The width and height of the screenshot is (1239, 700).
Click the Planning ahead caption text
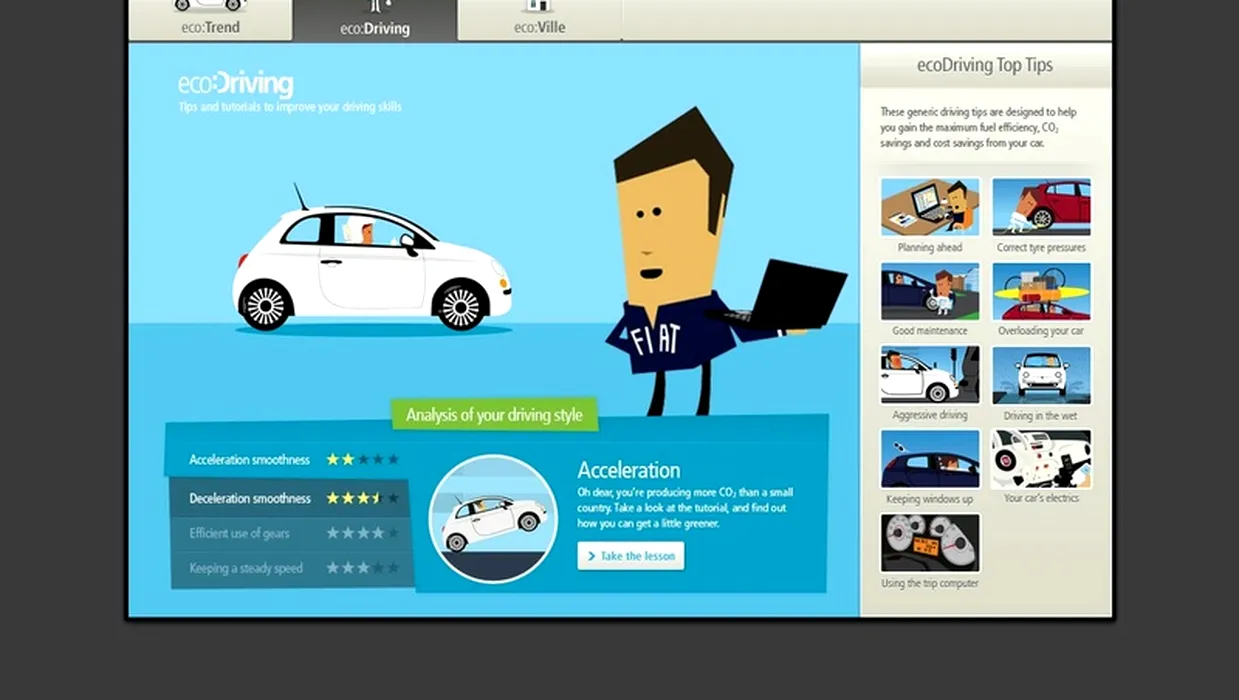pyautogui.click(x=930, y=248)
